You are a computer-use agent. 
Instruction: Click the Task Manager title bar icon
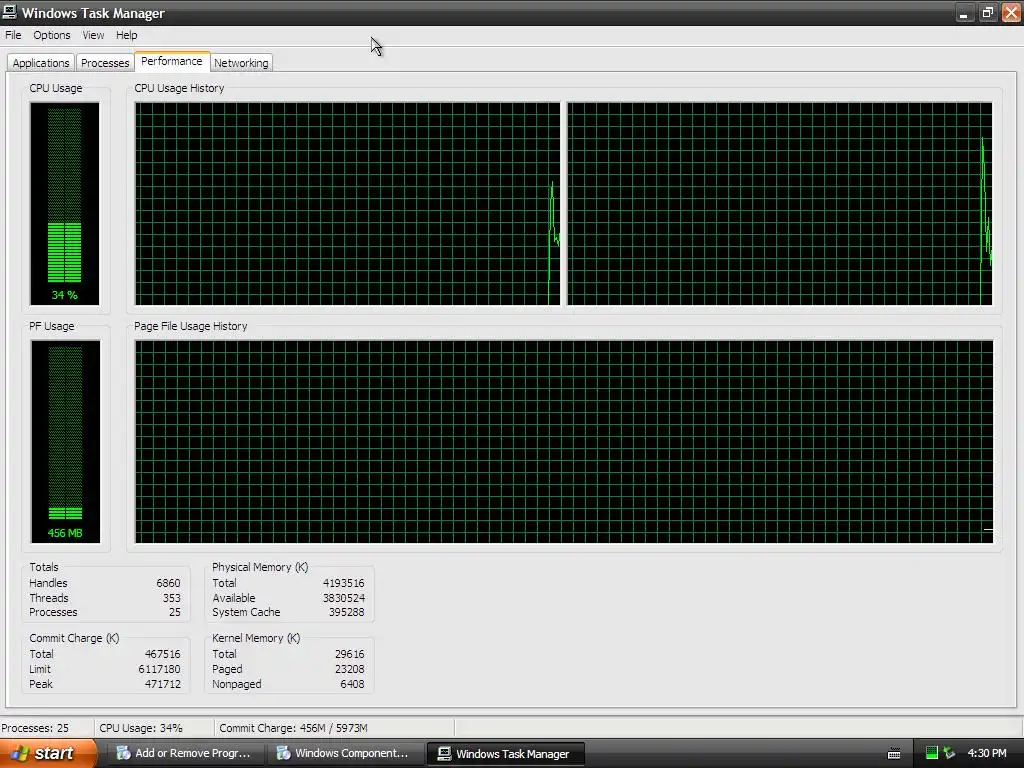point(10,12)
